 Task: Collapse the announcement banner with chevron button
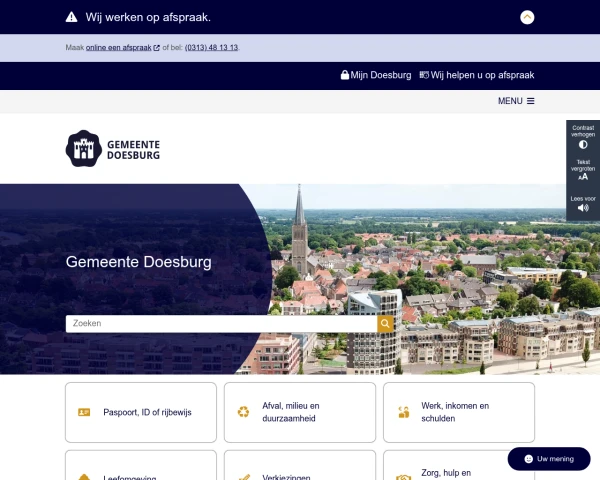[x=527, y=17]
